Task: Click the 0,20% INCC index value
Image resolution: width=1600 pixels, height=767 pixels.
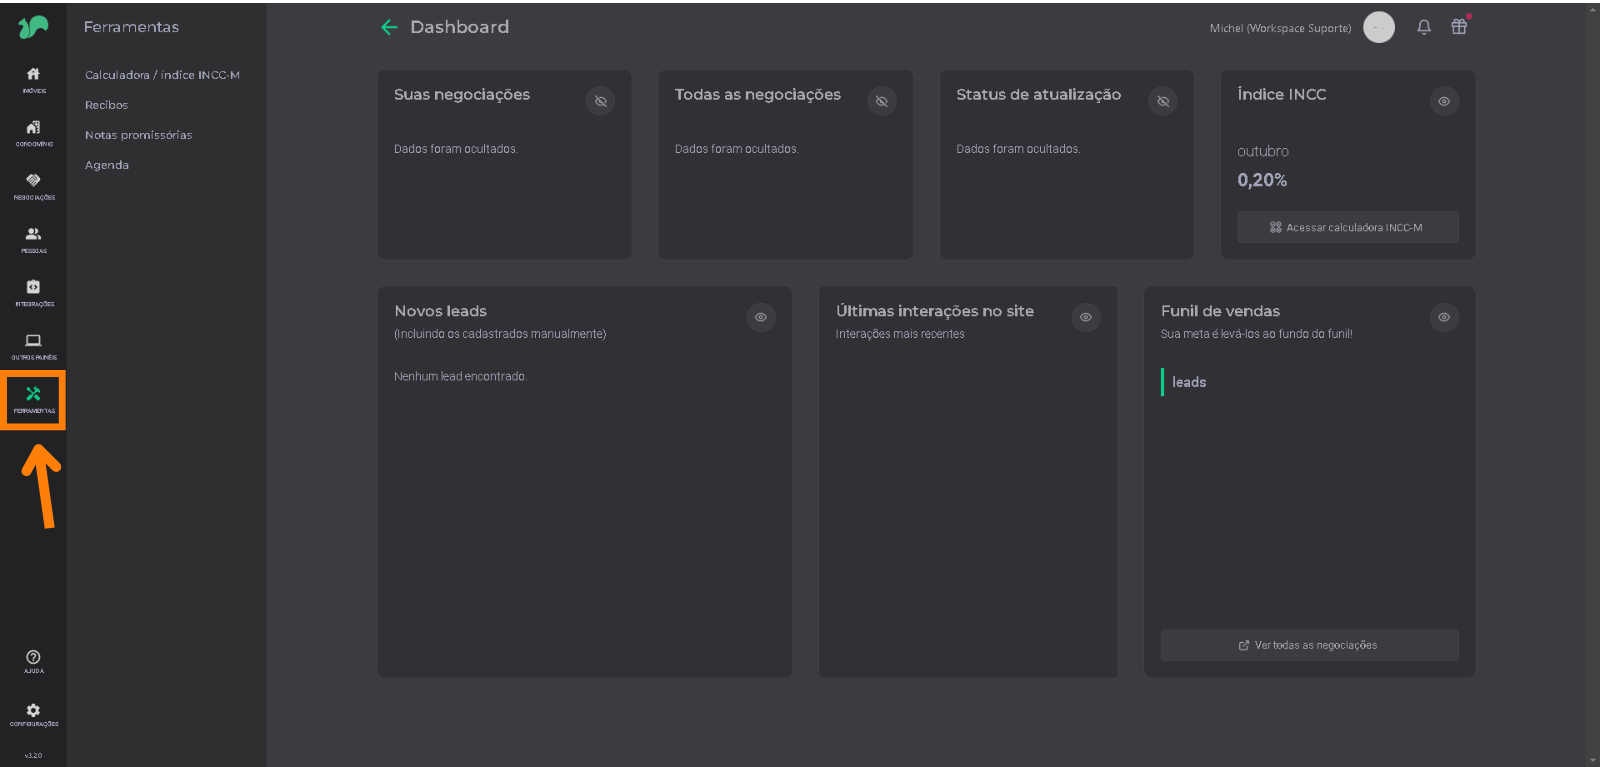Action: pos(1262,180)
